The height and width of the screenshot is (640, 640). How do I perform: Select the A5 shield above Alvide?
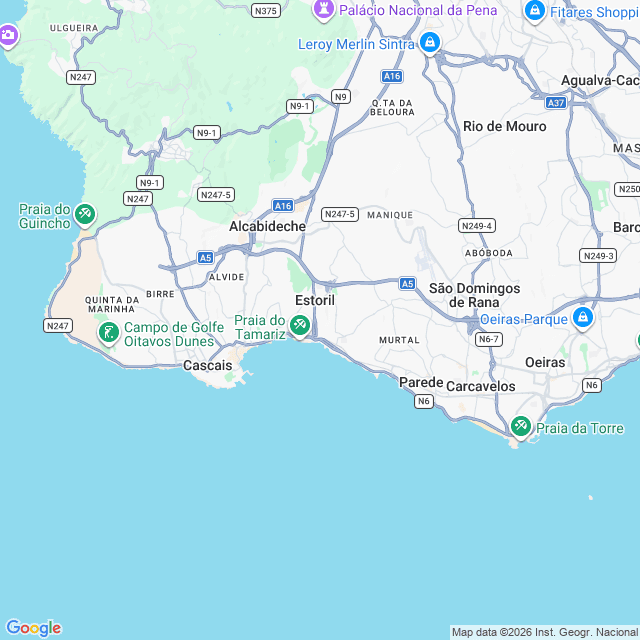205,258
